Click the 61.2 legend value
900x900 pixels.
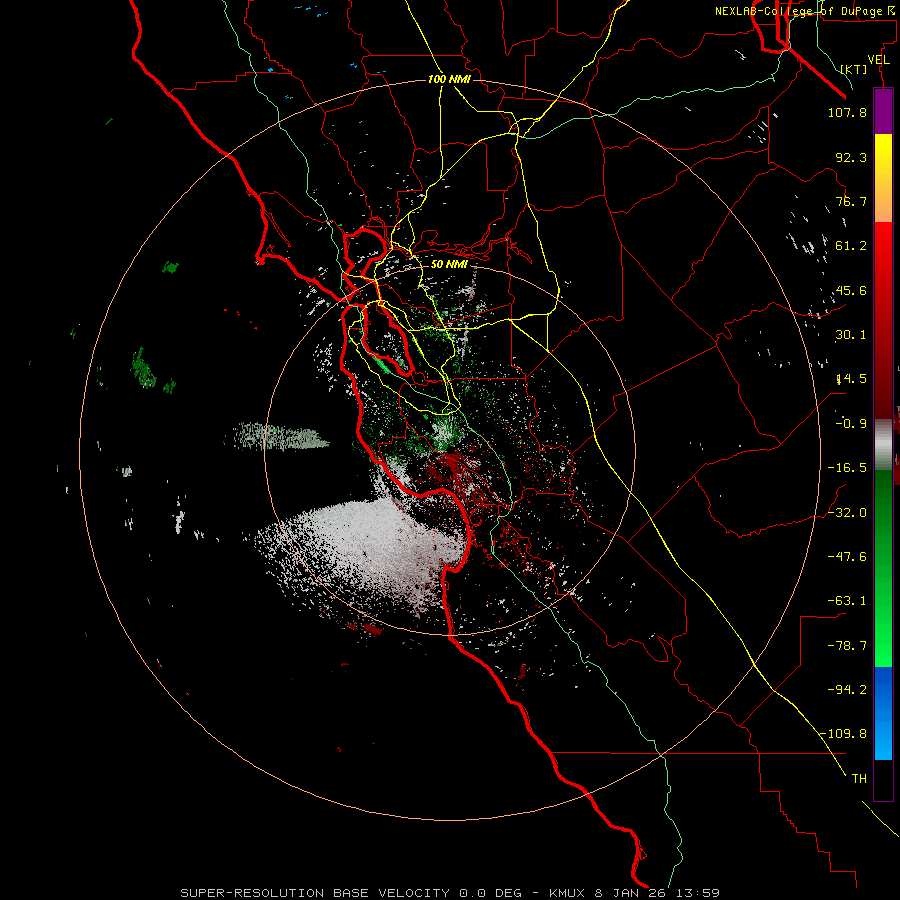(851, 246)
